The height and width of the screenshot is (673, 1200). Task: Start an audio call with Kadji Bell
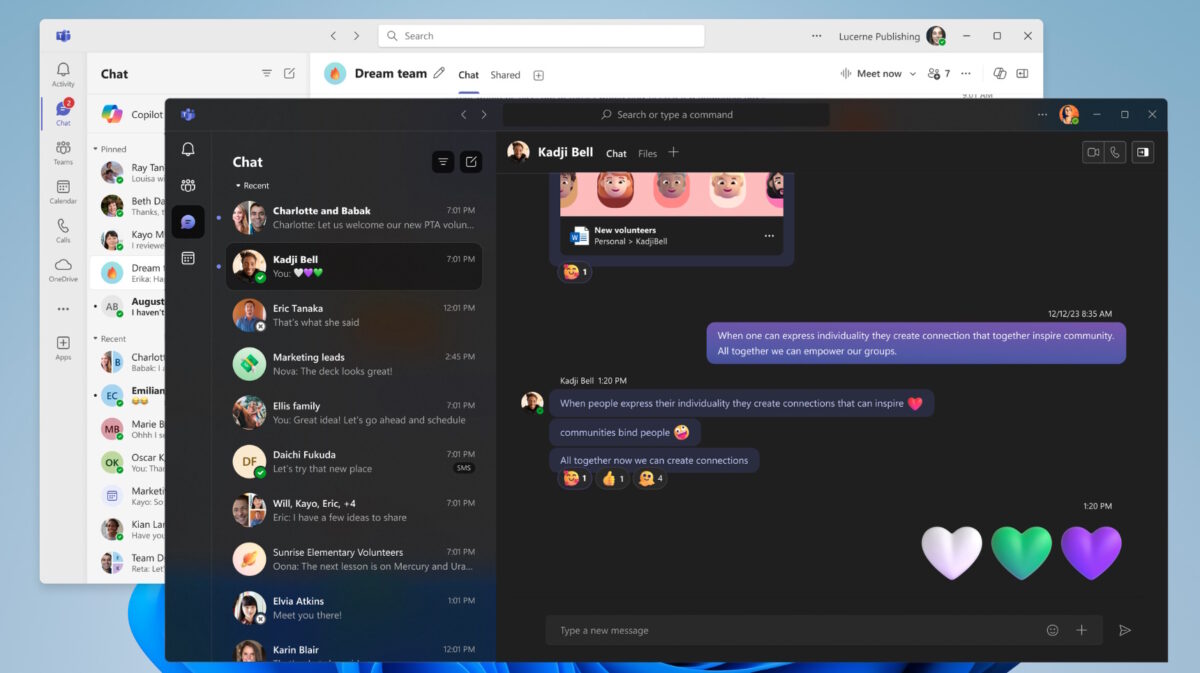pyautogui.click(x=1117, y=151)
